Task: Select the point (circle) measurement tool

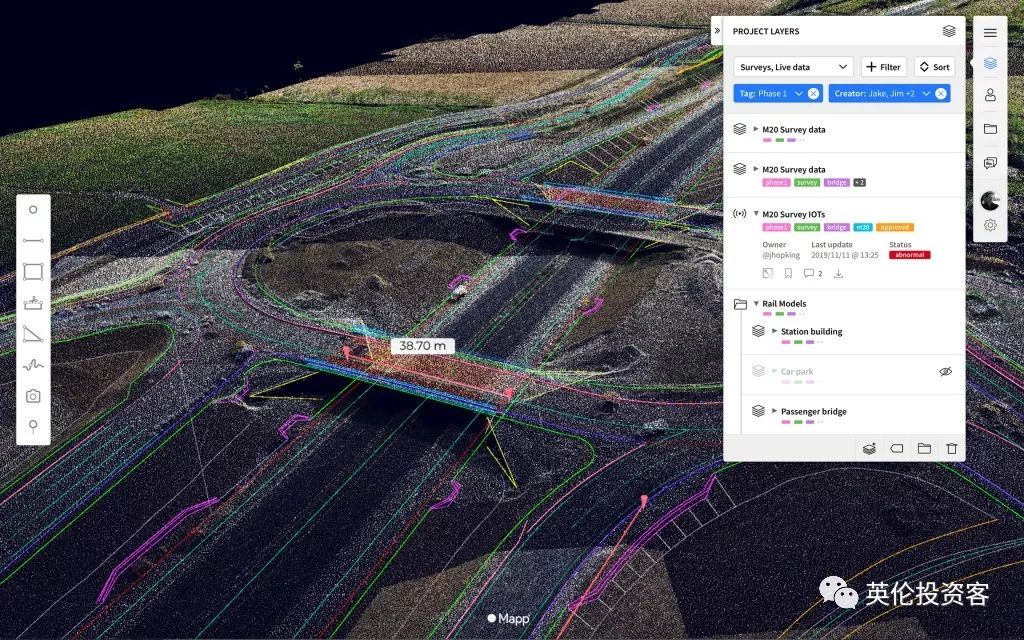Action: pos(33,210)
